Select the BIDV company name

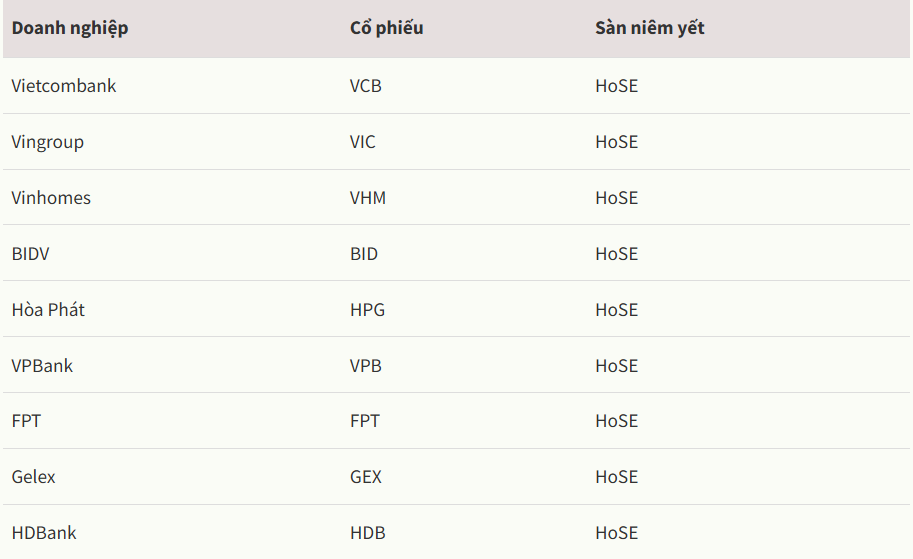[30, 253]
